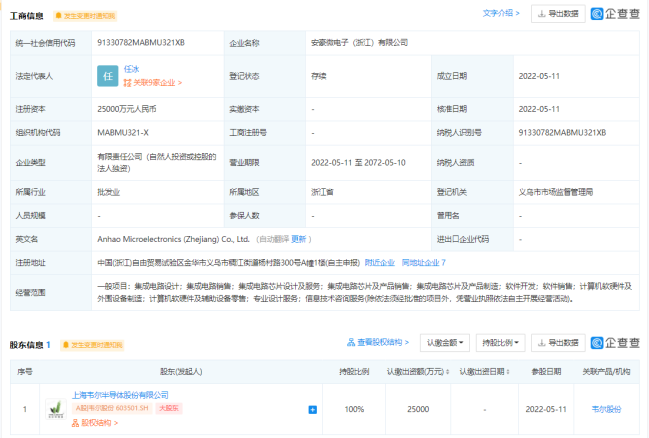Click the 任 avatar icon of legal representative
The width and height of the screenshot is (649, 438).
[x=108, y=76]
